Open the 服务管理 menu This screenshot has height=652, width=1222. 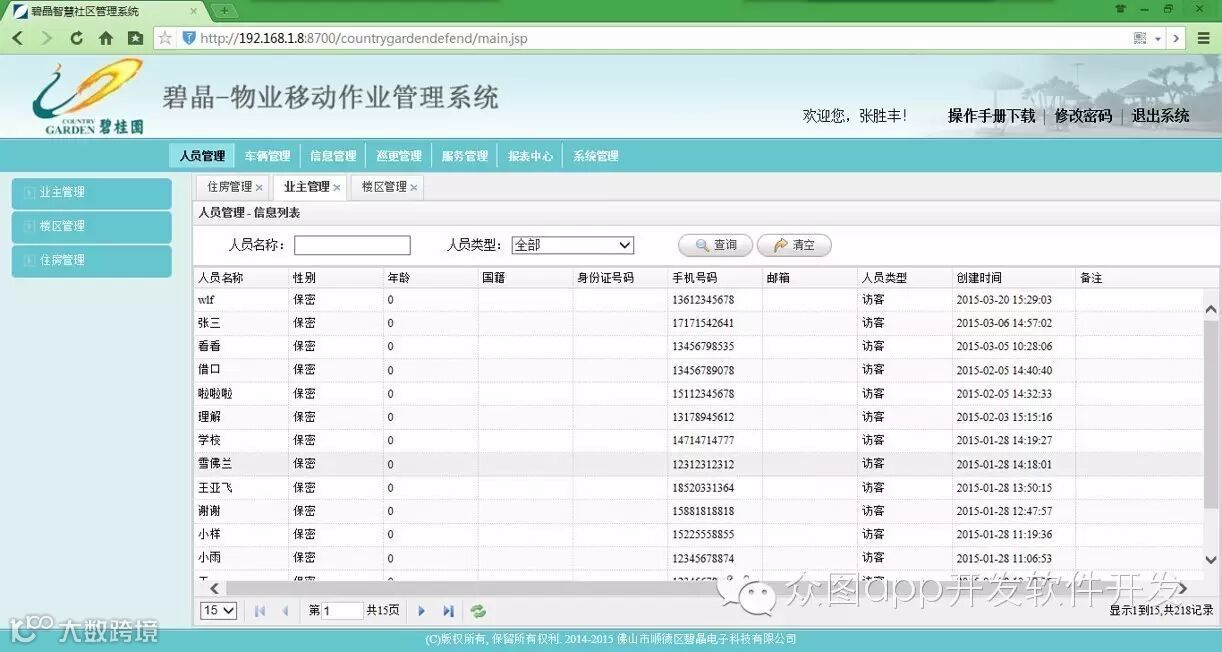[x=464, y=156]
